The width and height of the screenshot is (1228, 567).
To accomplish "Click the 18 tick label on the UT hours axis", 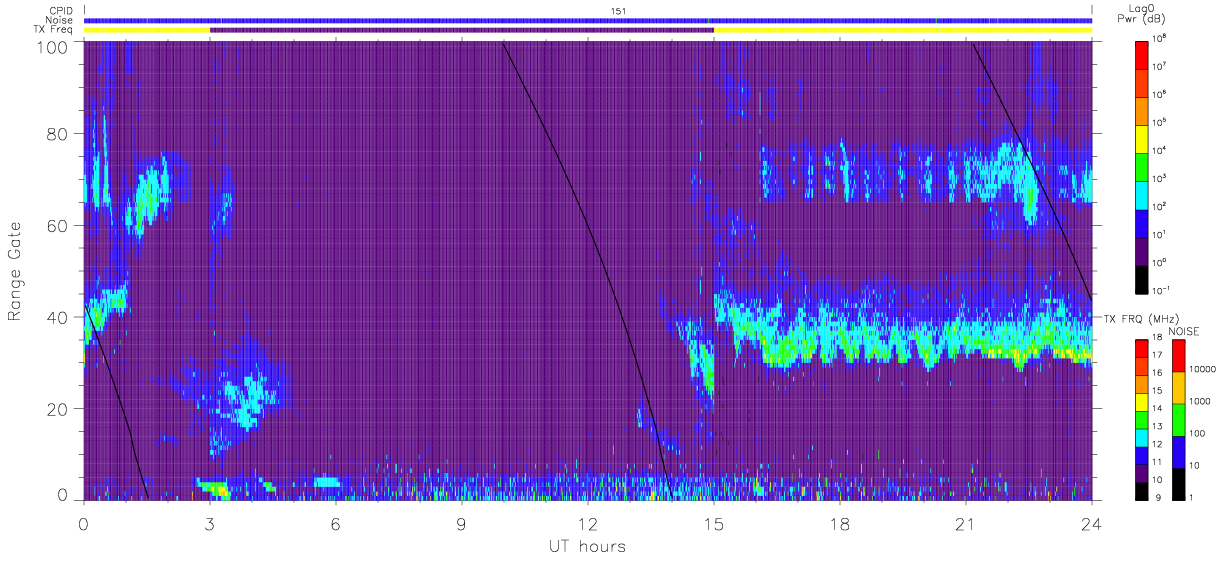I will (840, 523).
